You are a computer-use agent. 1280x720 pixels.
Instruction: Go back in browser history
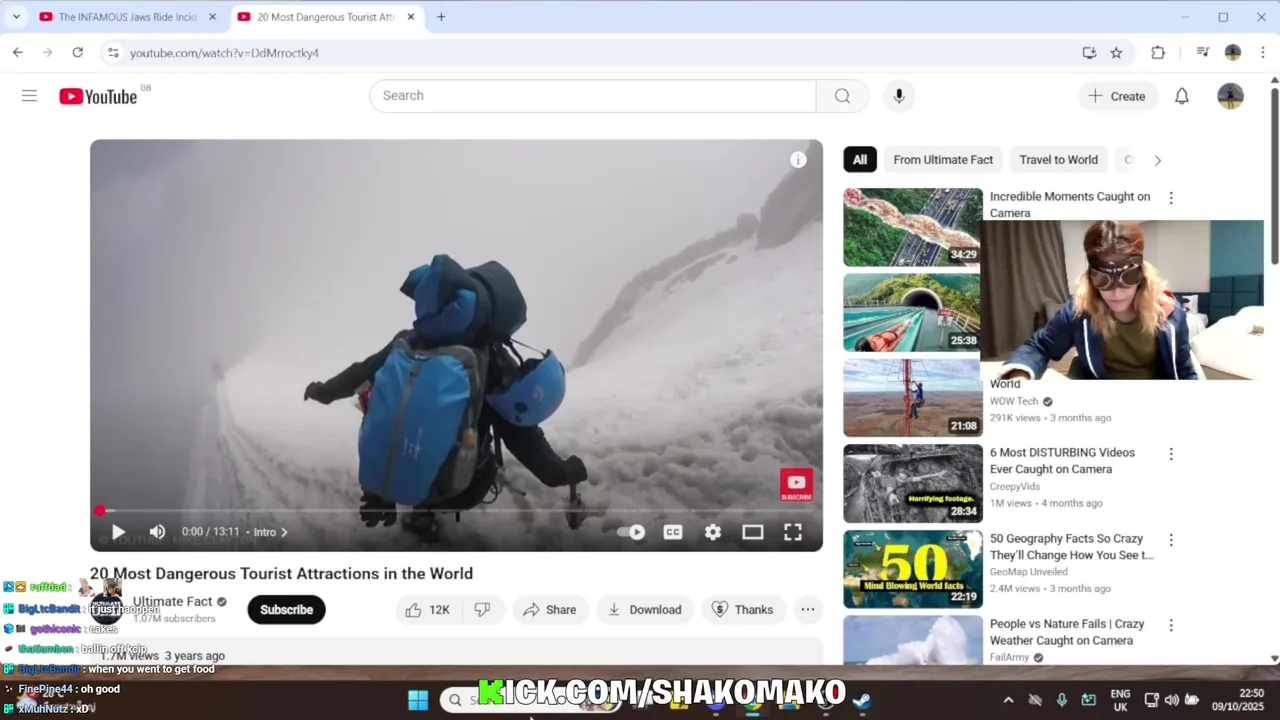pos(18,53)
